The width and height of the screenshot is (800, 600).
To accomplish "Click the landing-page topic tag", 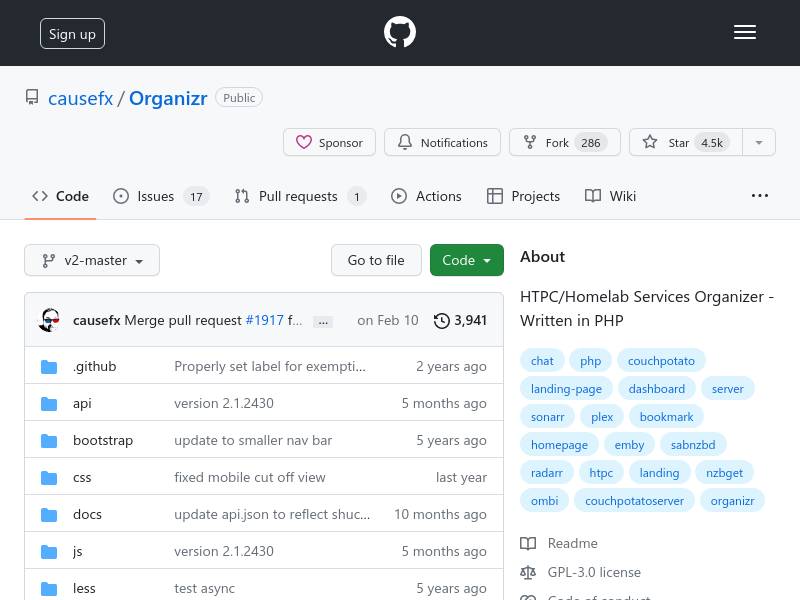I will tap(566, 389).
